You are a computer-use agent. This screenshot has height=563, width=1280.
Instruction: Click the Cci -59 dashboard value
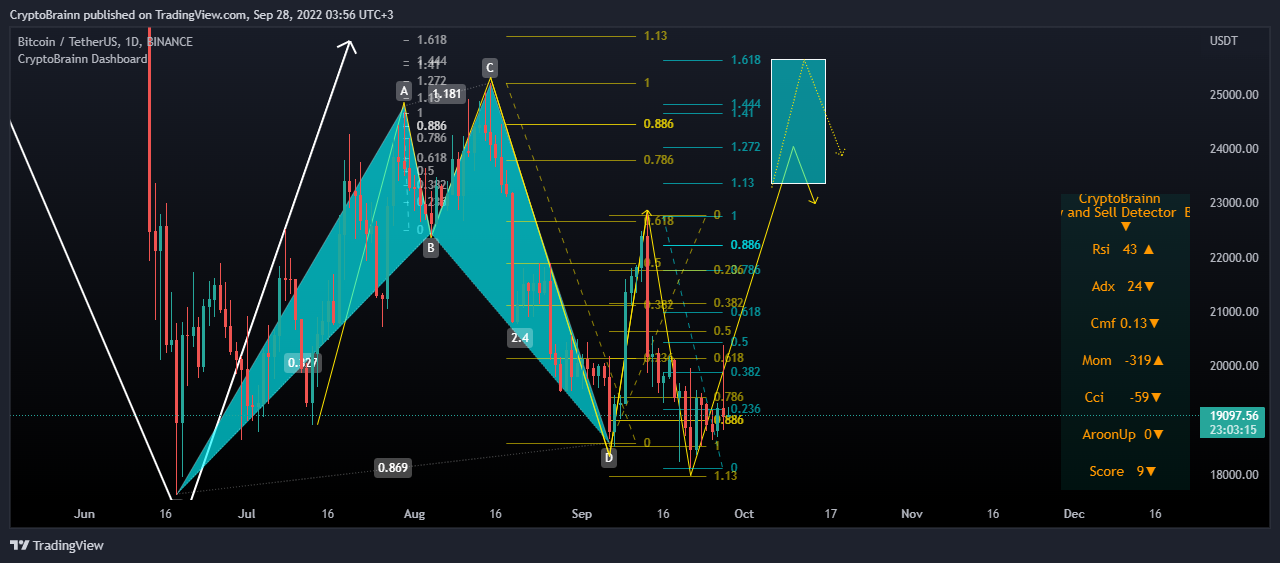click(x=1138, y=397)
